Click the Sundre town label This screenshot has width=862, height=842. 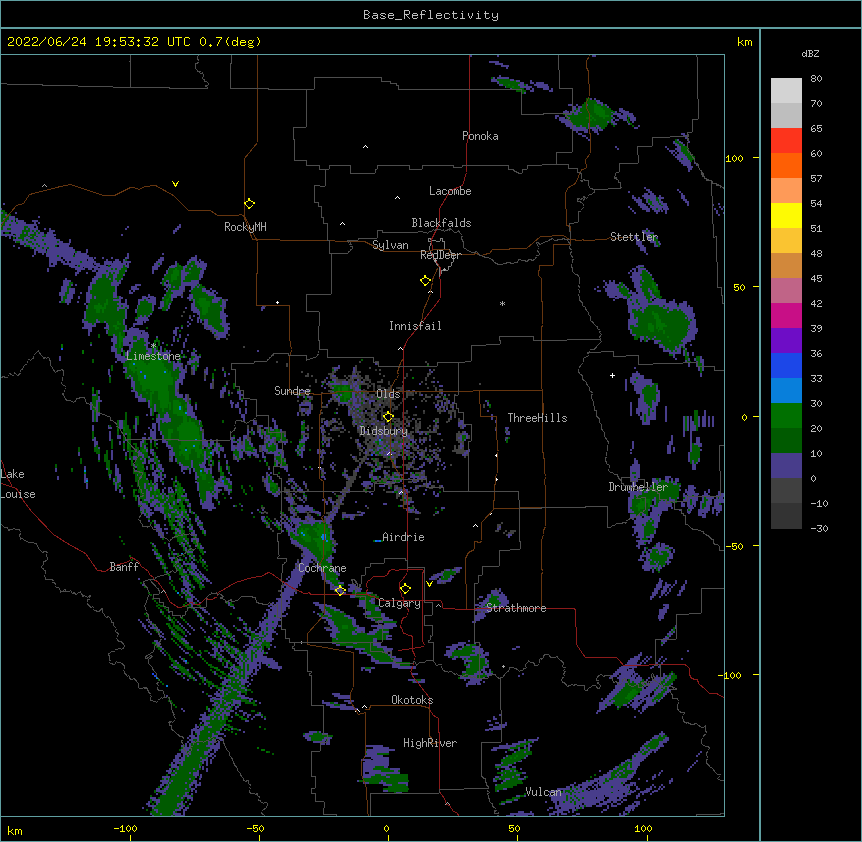pos(292,391)
